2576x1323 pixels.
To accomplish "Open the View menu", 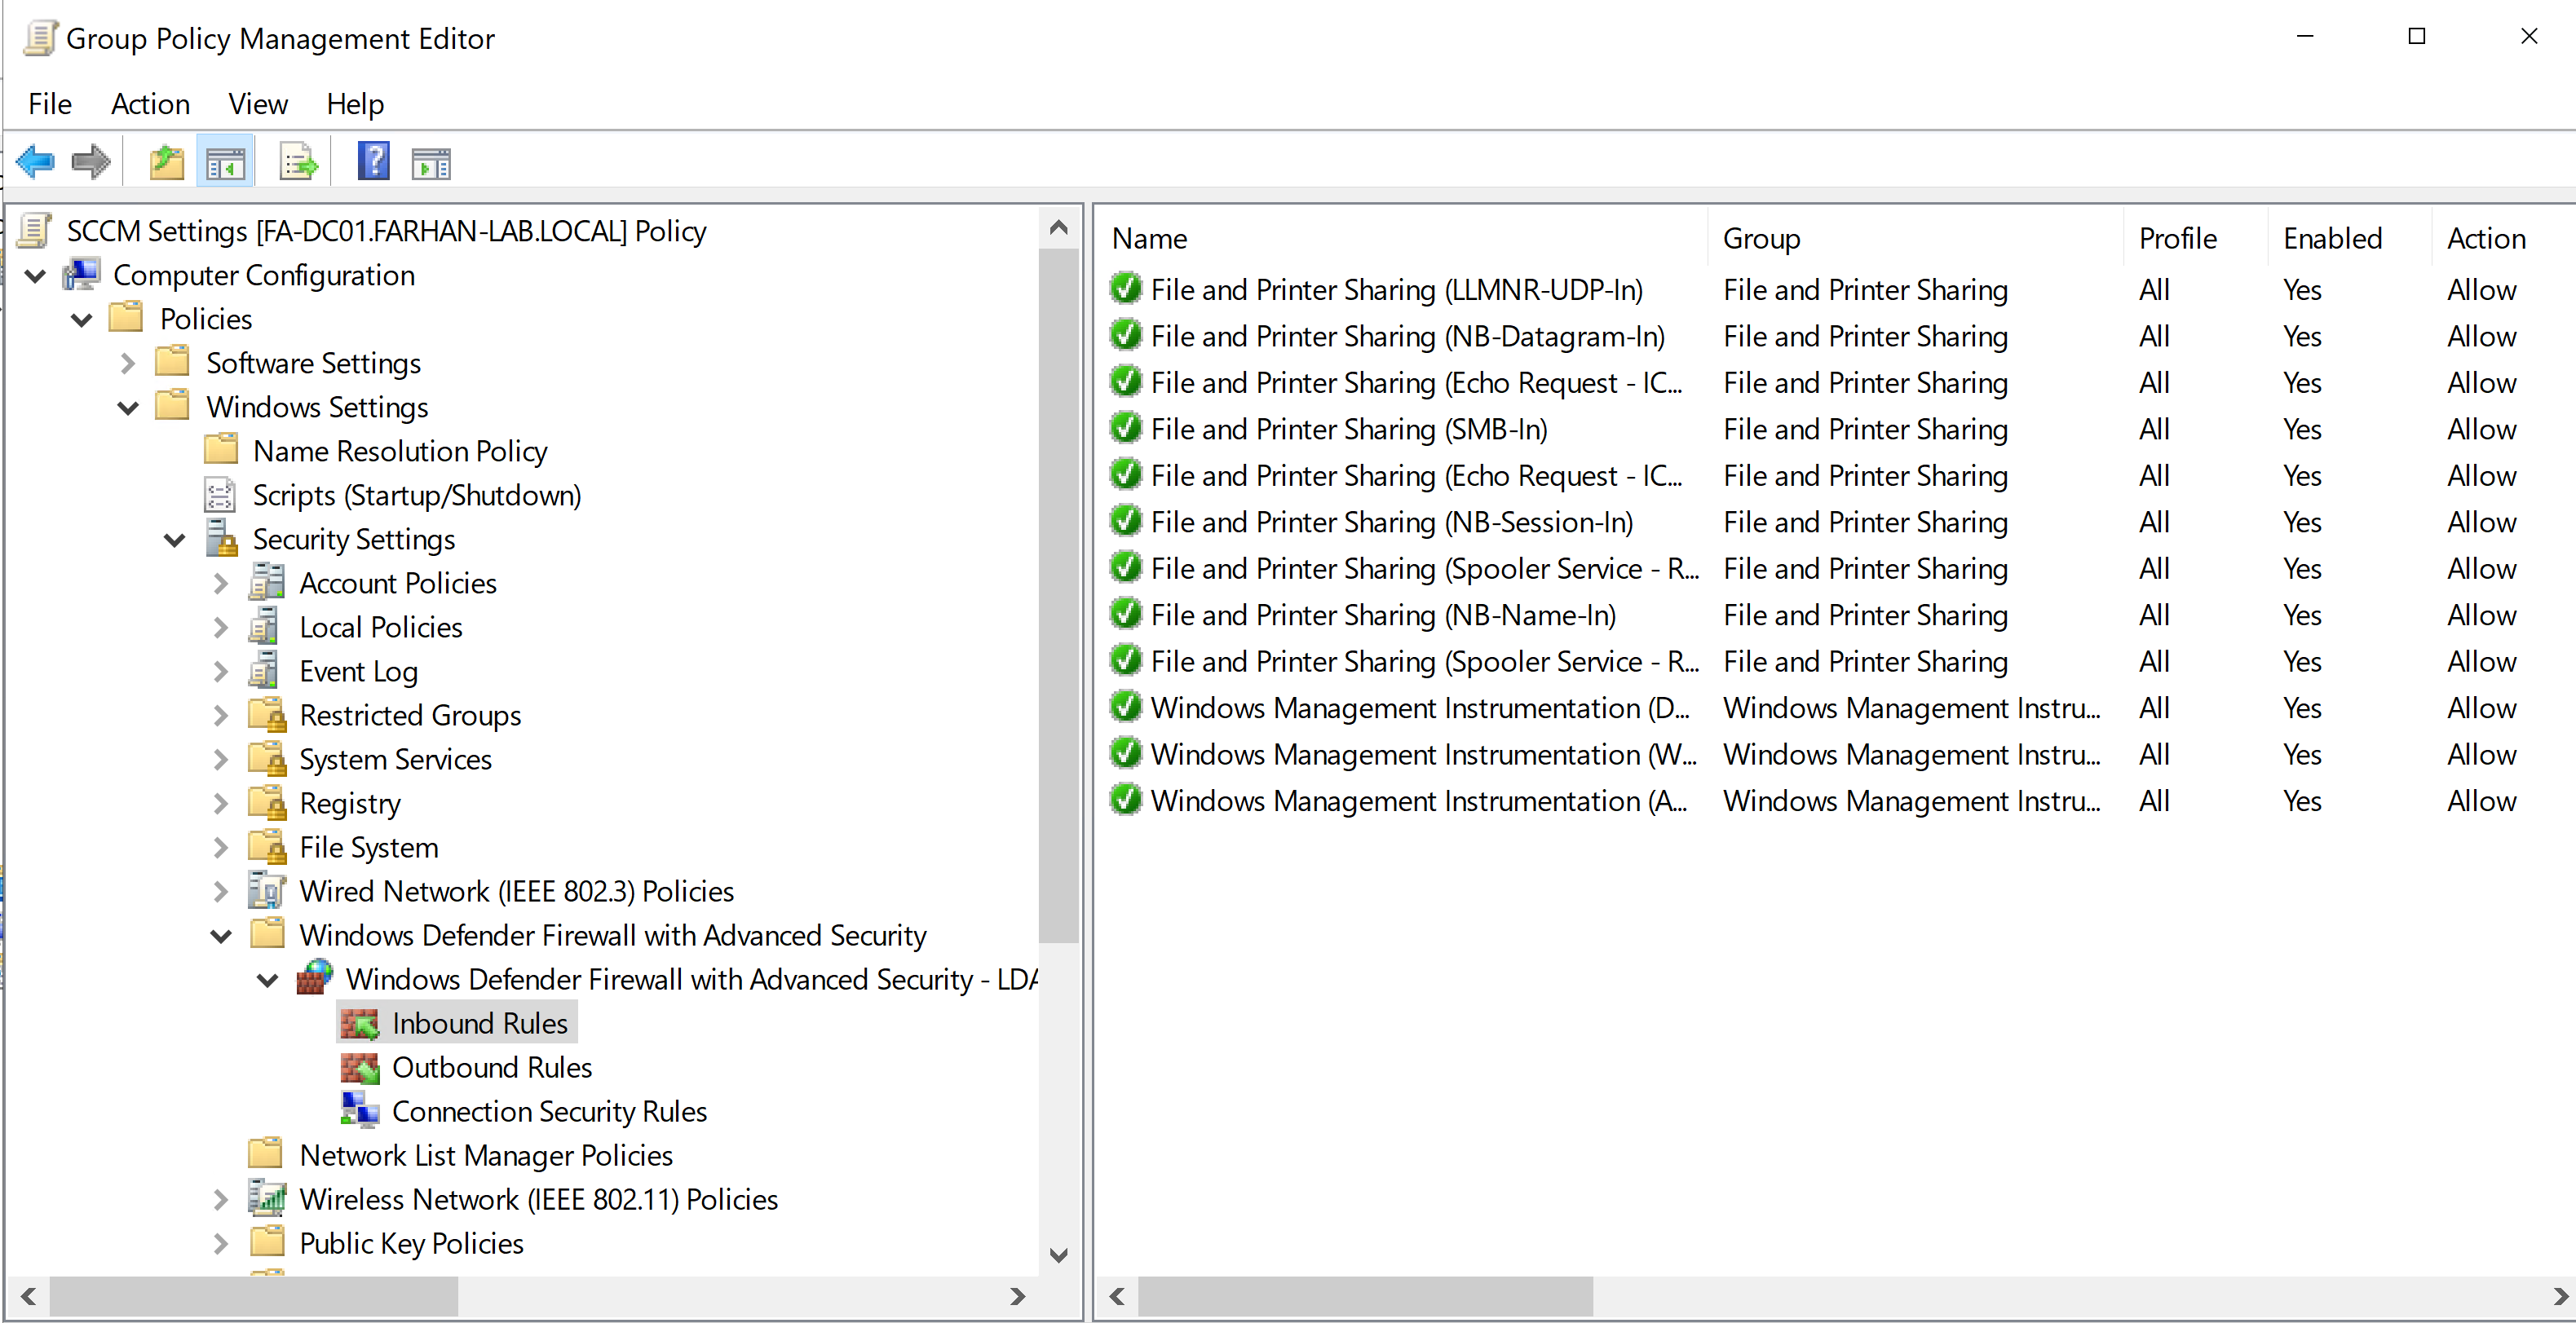I will click(x=257, y=104).
